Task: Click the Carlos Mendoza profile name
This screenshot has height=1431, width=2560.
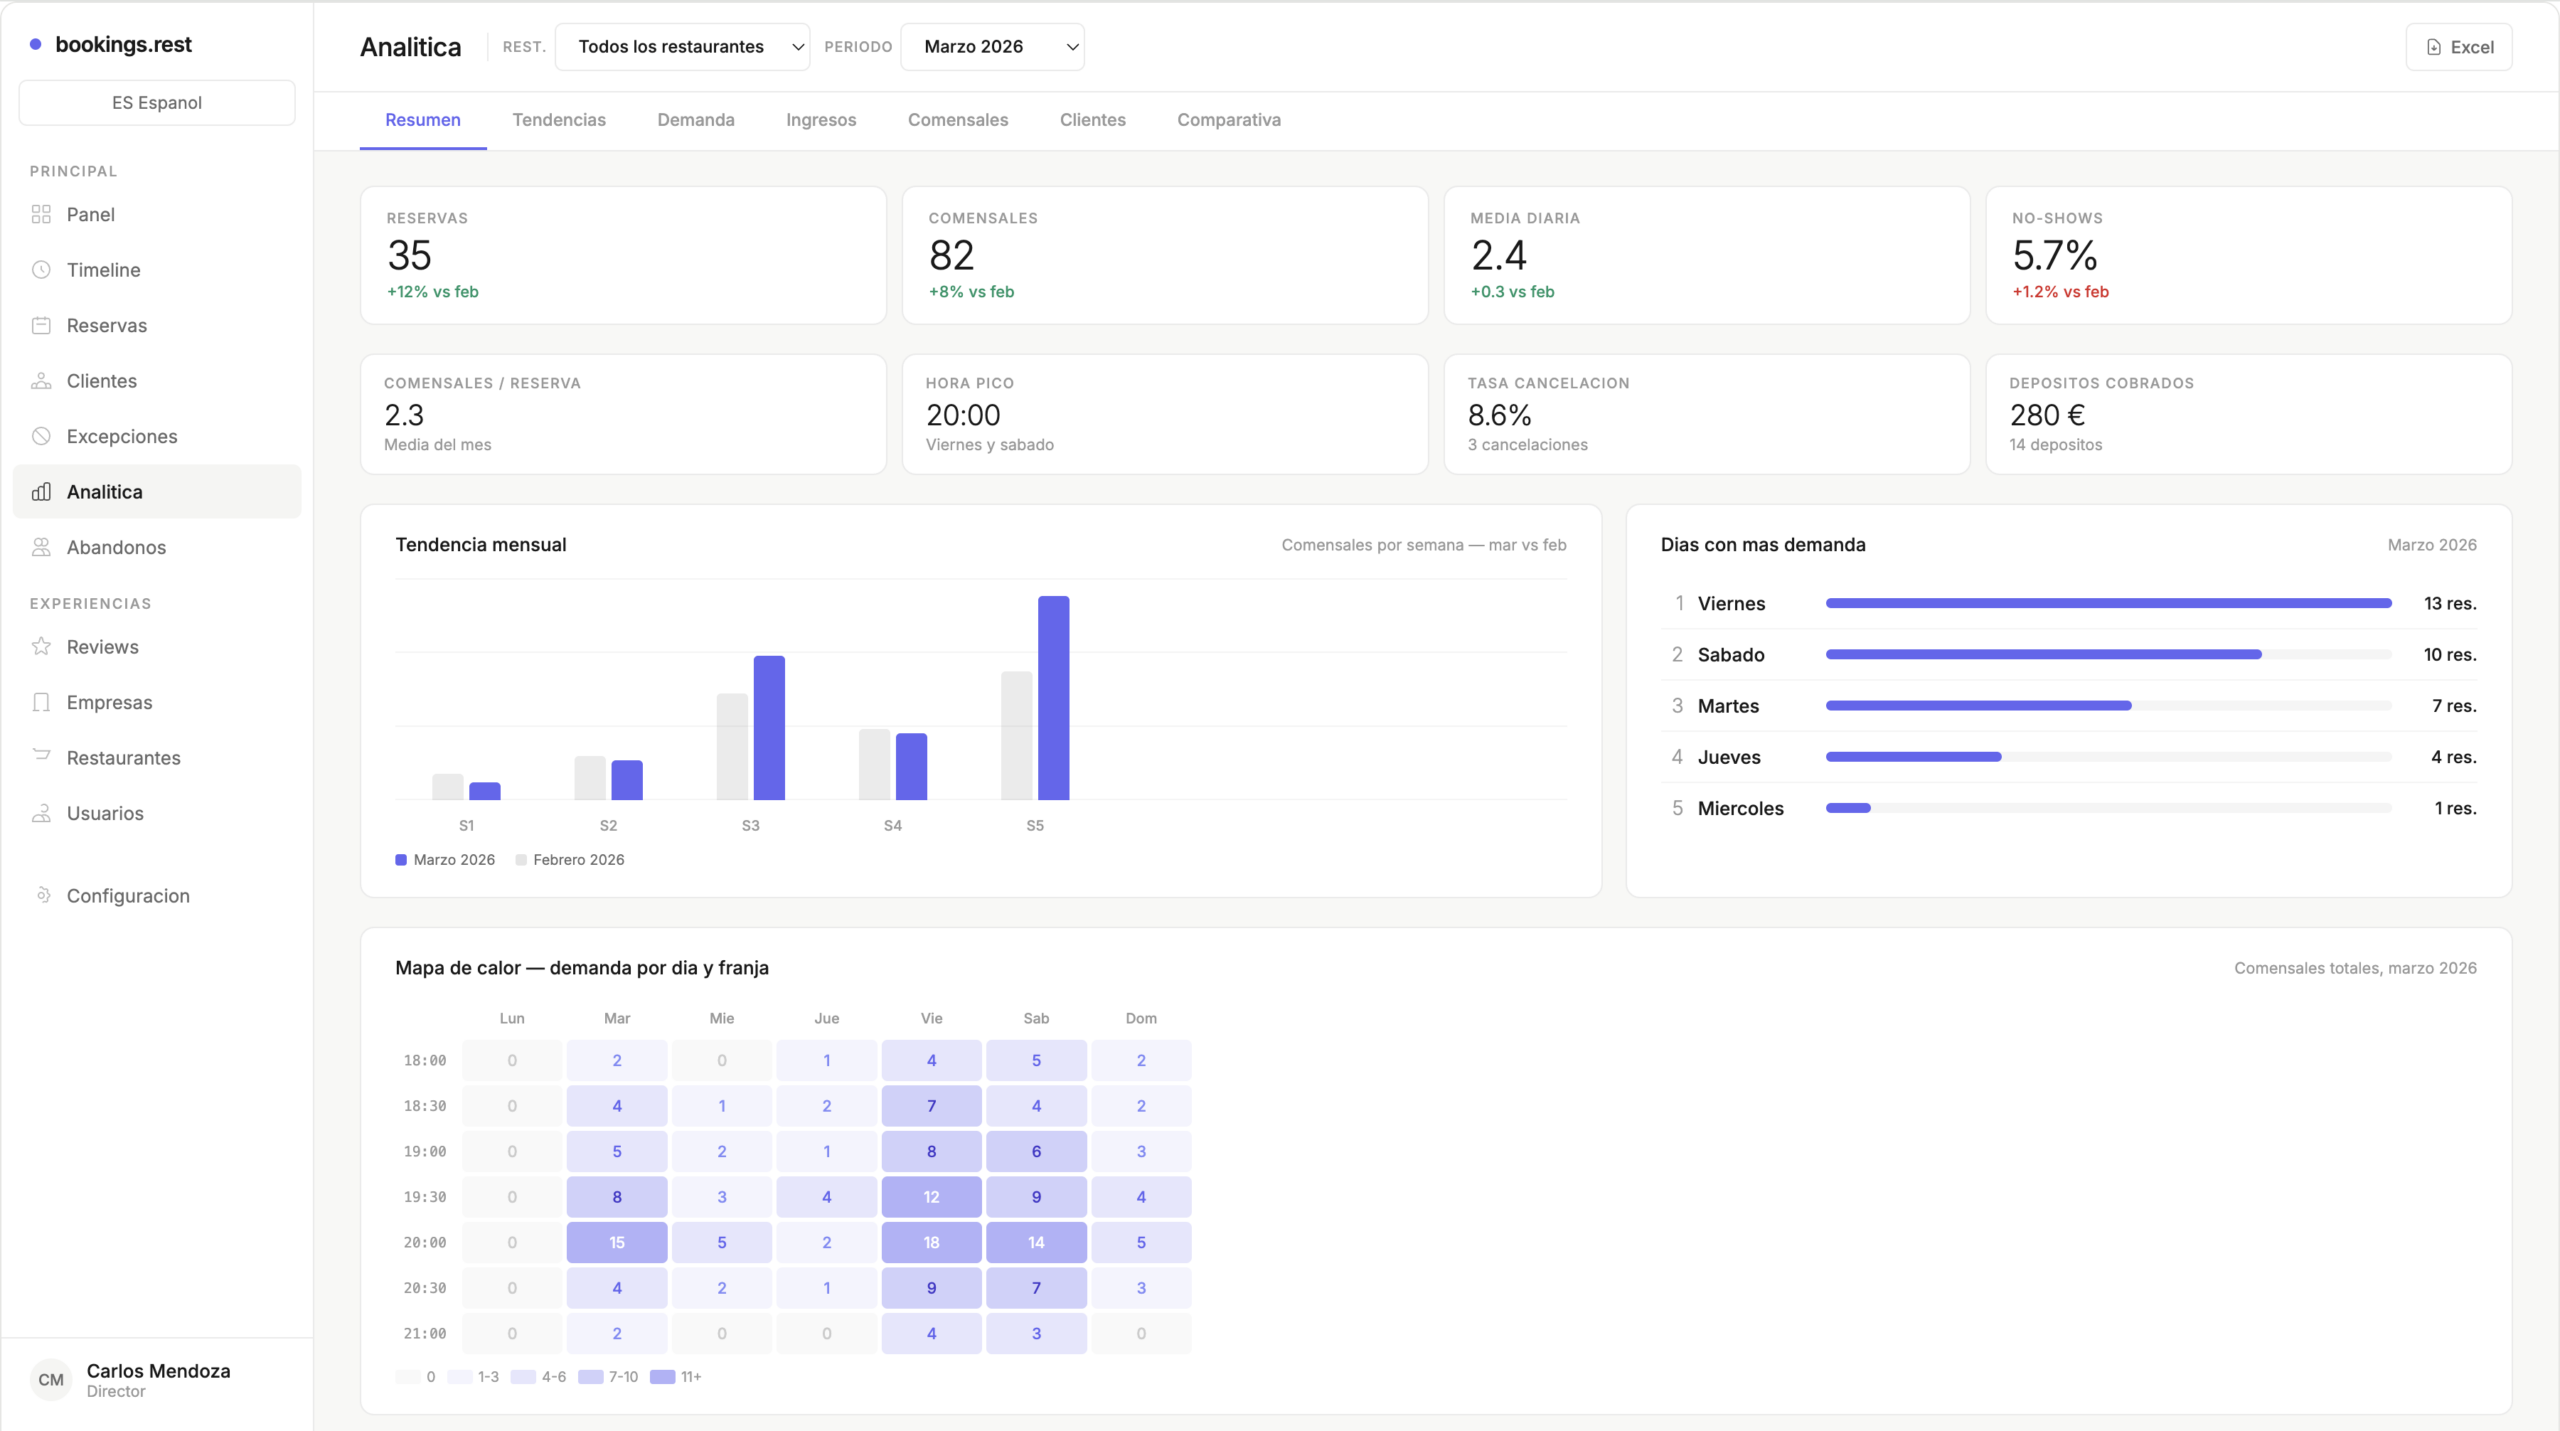Action: 158,1371
